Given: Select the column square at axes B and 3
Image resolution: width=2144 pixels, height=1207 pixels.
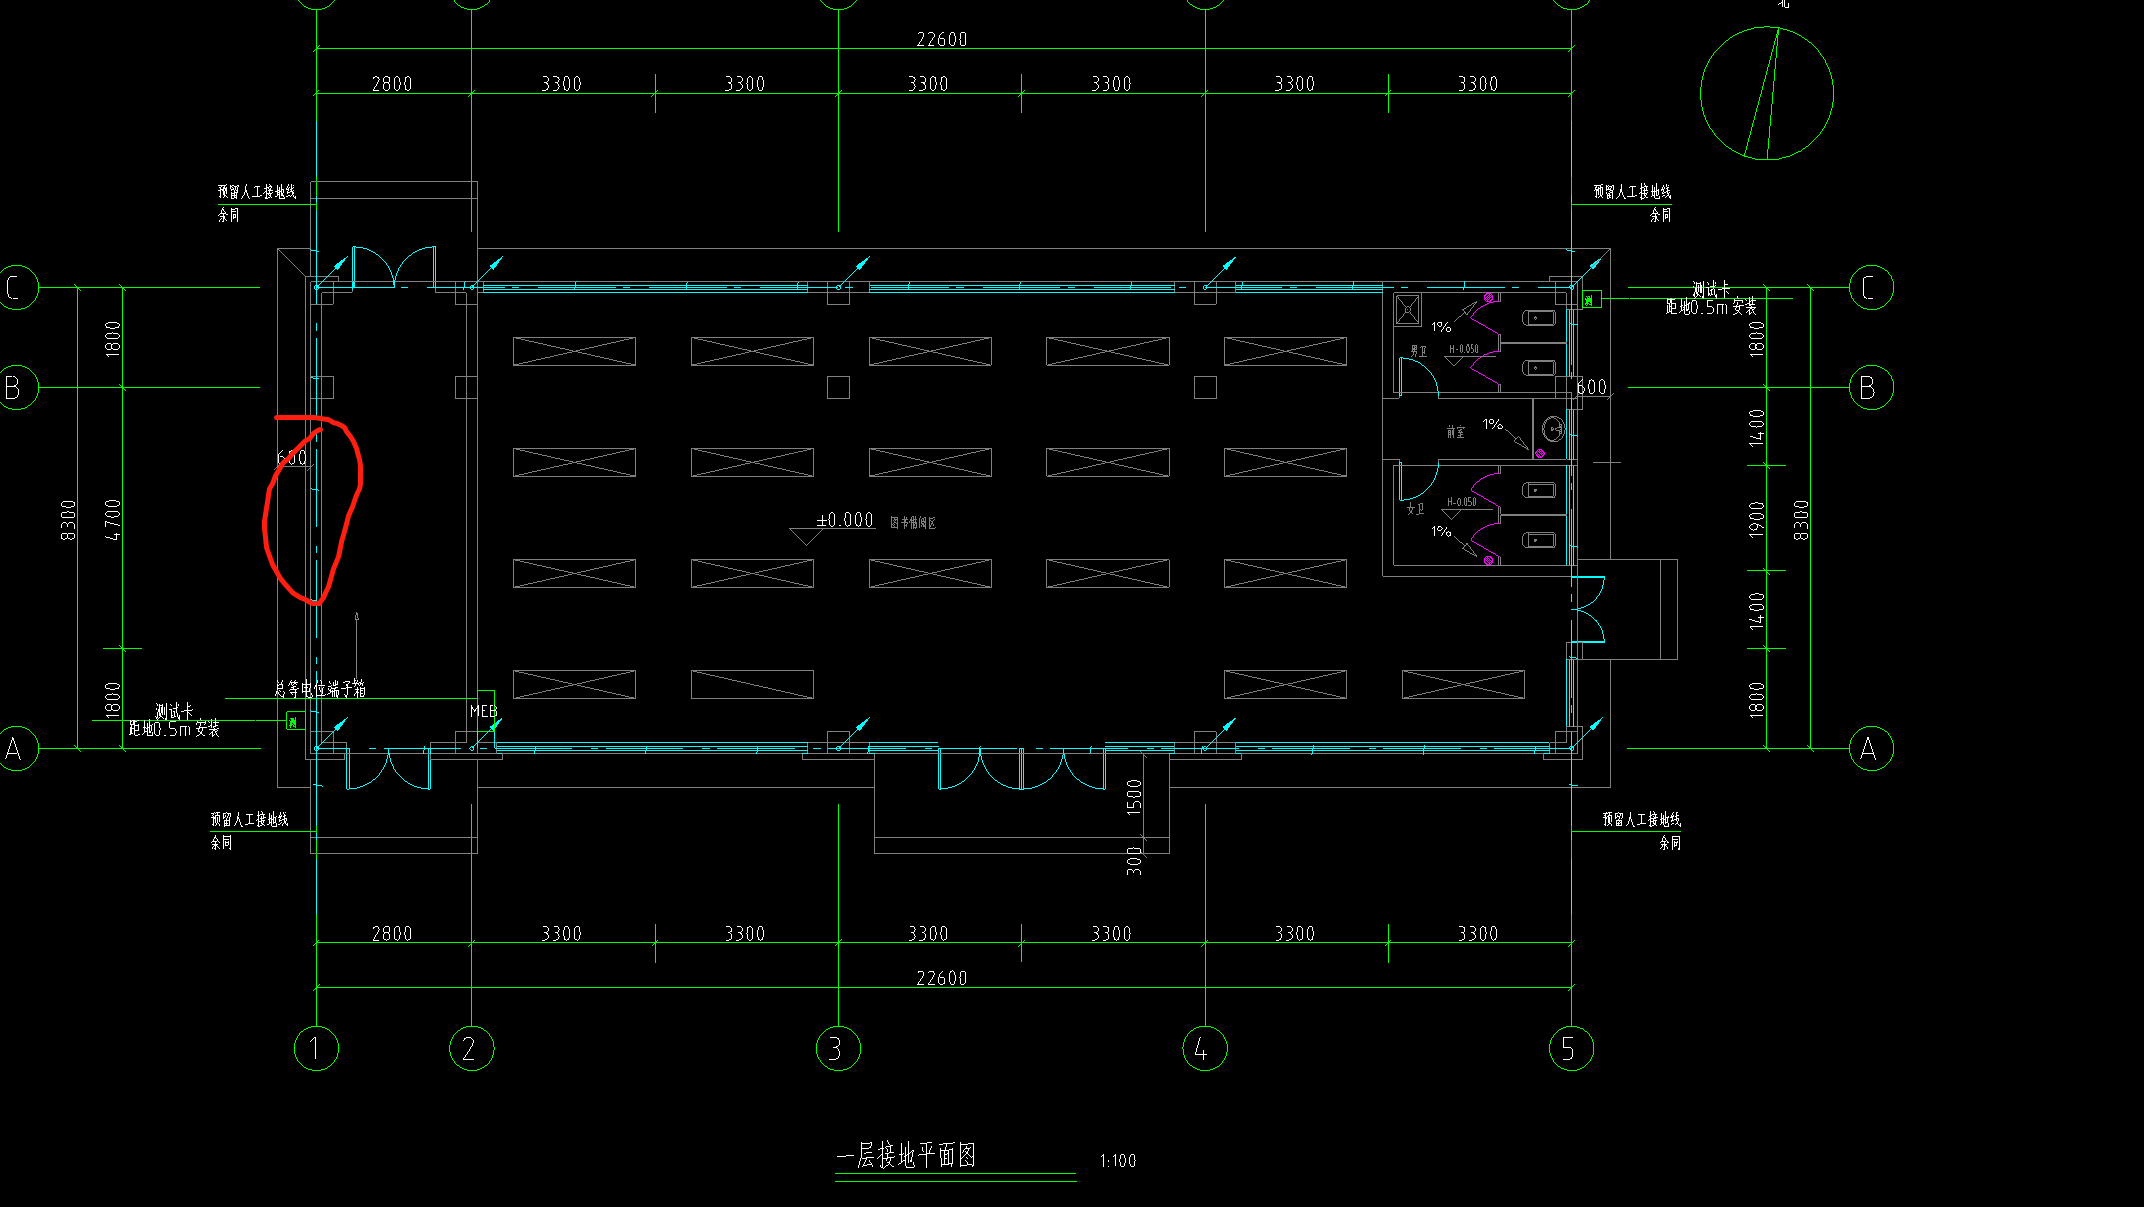Looking at the screenshot, I should pos(838,387).
